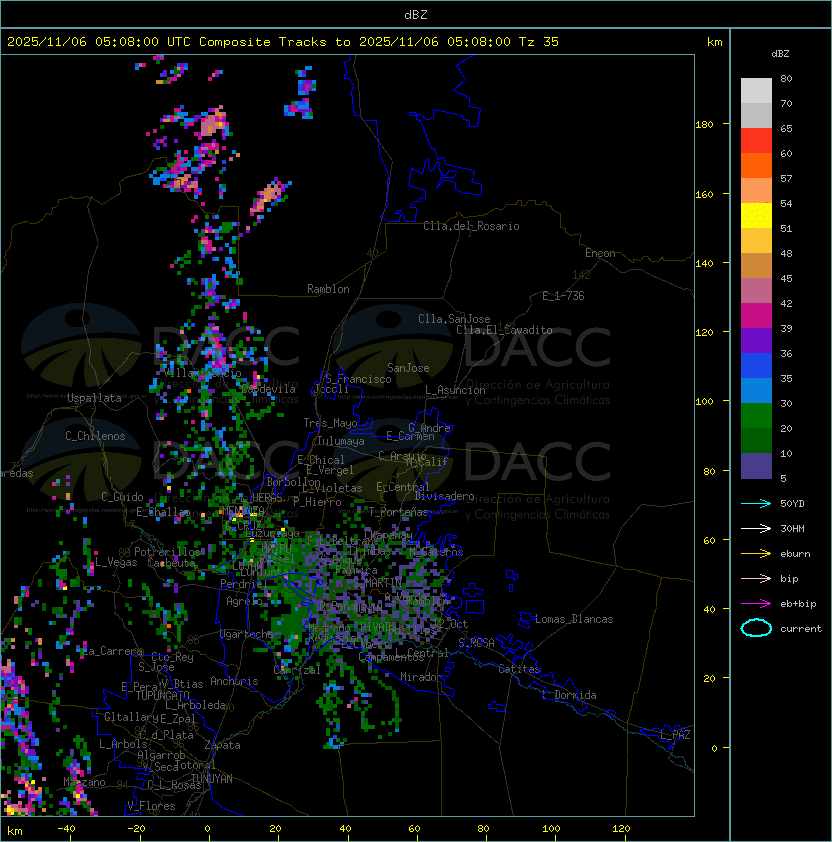
Task: Click the 'TUNUYAN' place label
Action: coord(212,779)
